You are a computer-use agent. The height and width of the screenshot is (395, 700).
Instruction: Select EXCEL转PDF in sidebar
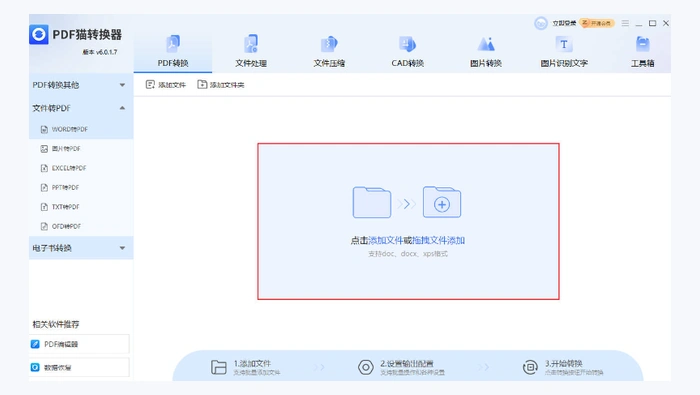click(81, 168)
